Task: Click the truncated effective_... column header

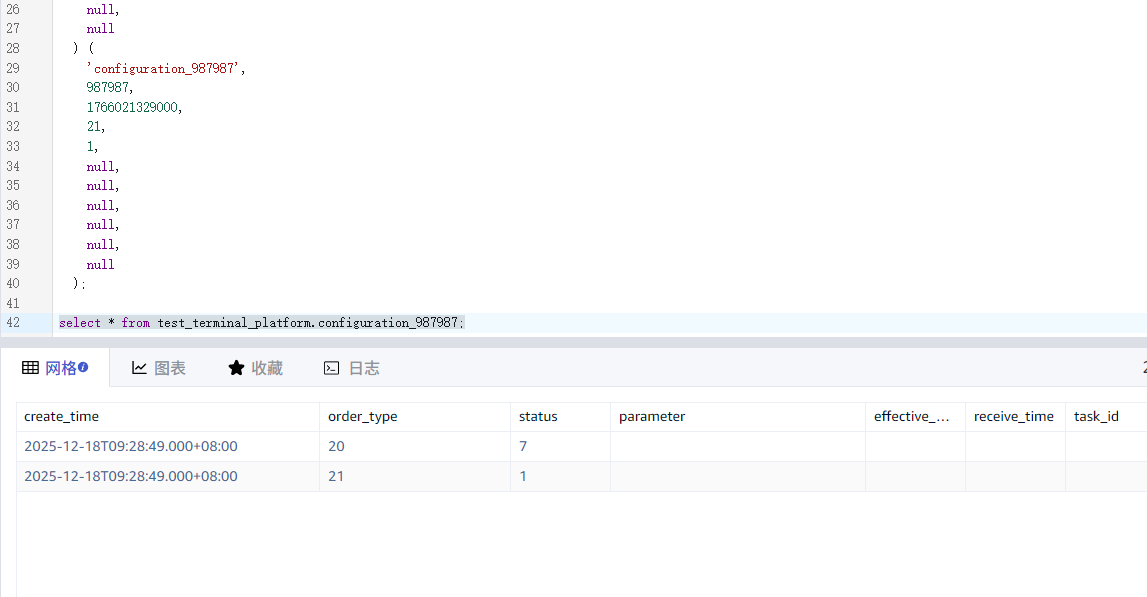Action: [911, 416]
